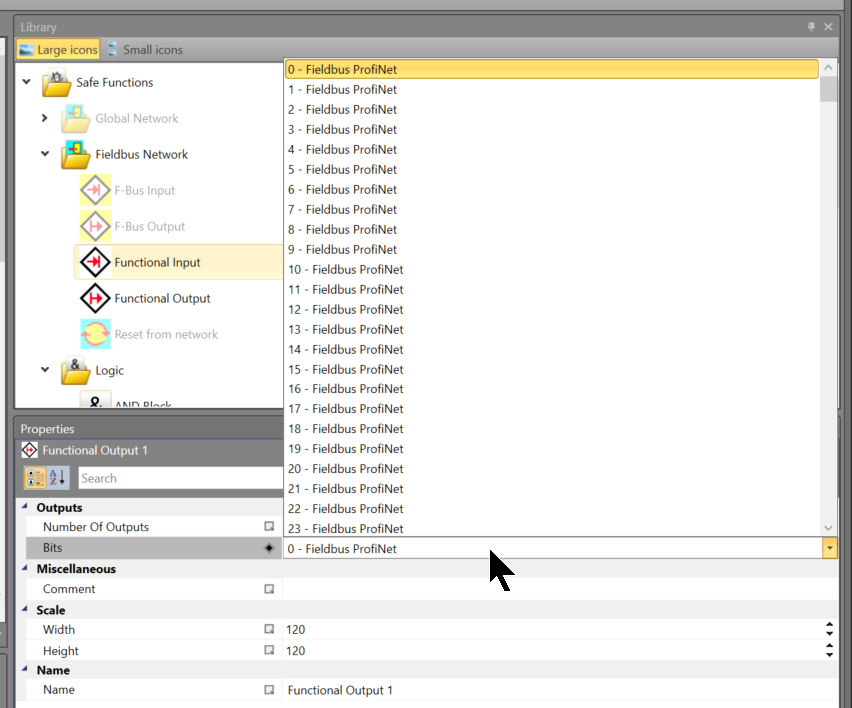Image resolution: width=852 pixels, height=708 pixels.
Task: Click the Width property marker
Action: pyautogui.click(x=269, y=629)
